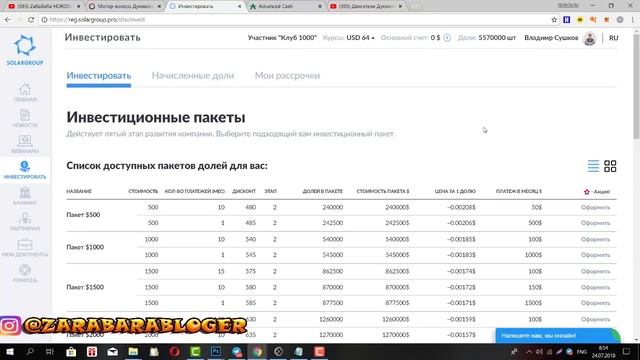Viewport: 640px width, 360px height.
Task: Open Вебинары in the left sidebar
Action: (25, 144)
